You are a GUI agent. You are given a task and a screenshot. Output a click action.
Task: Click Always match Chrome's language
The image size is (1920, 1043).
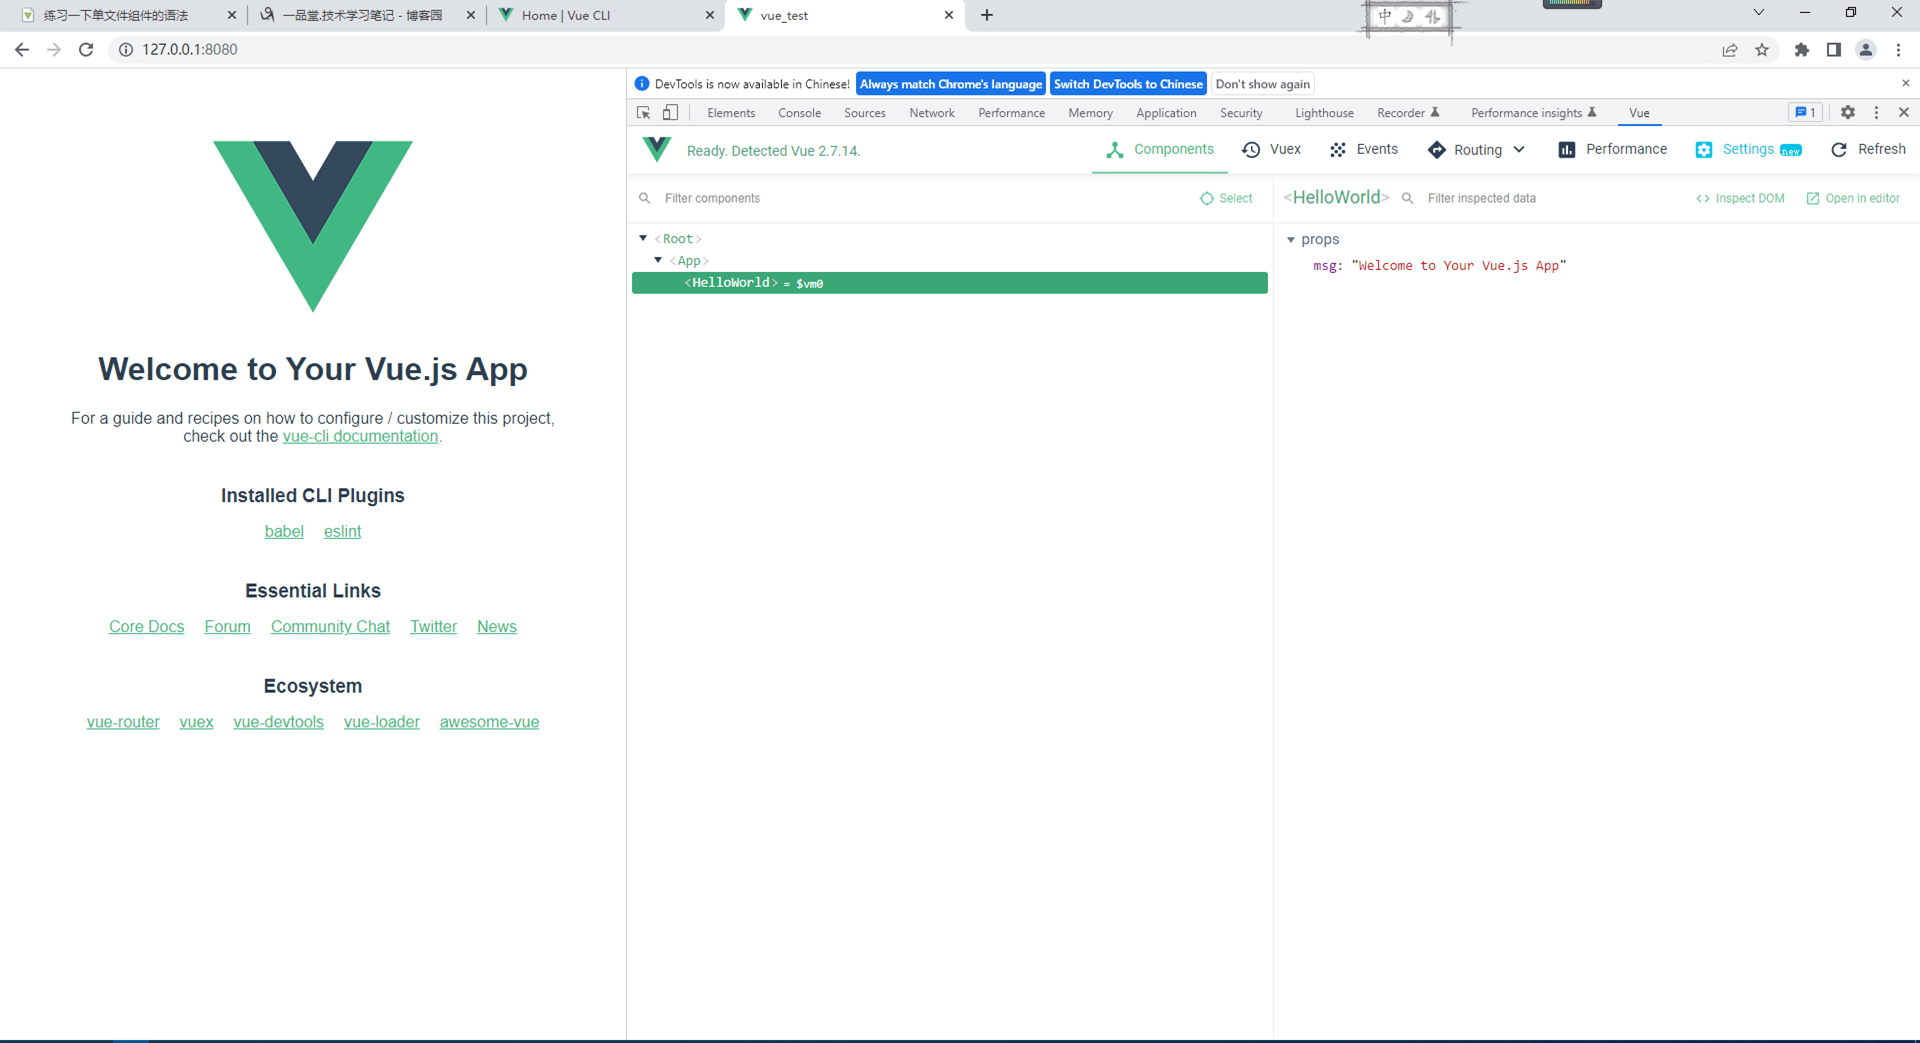951,84
